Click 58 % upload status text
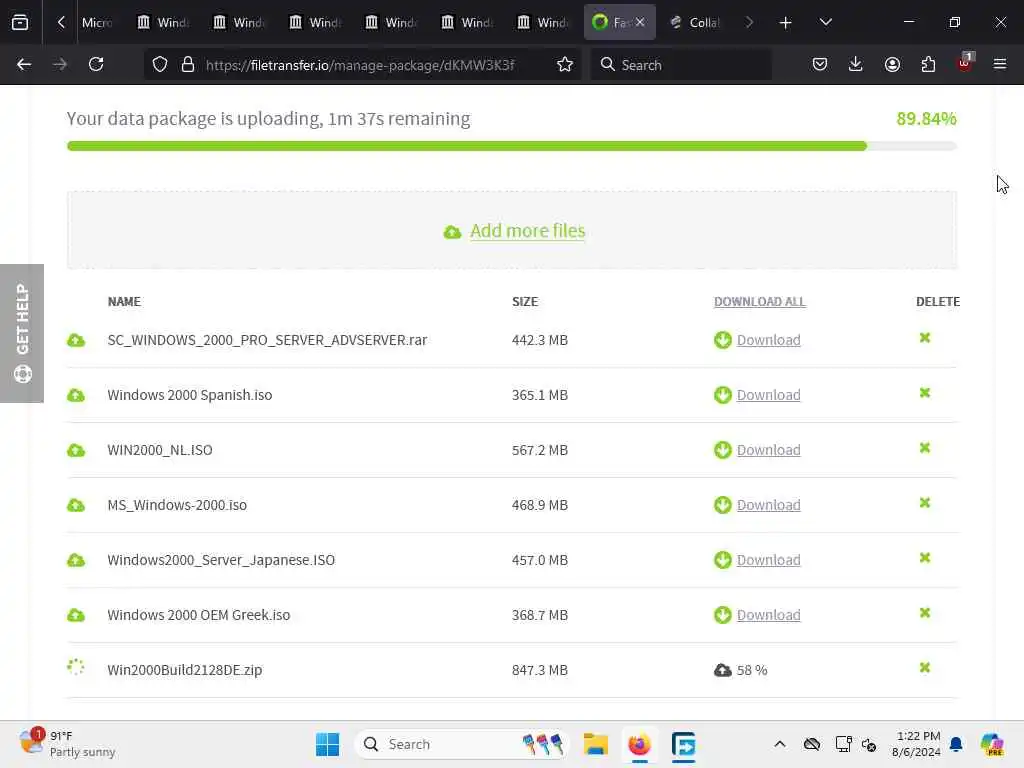 [x=752, y=670]
